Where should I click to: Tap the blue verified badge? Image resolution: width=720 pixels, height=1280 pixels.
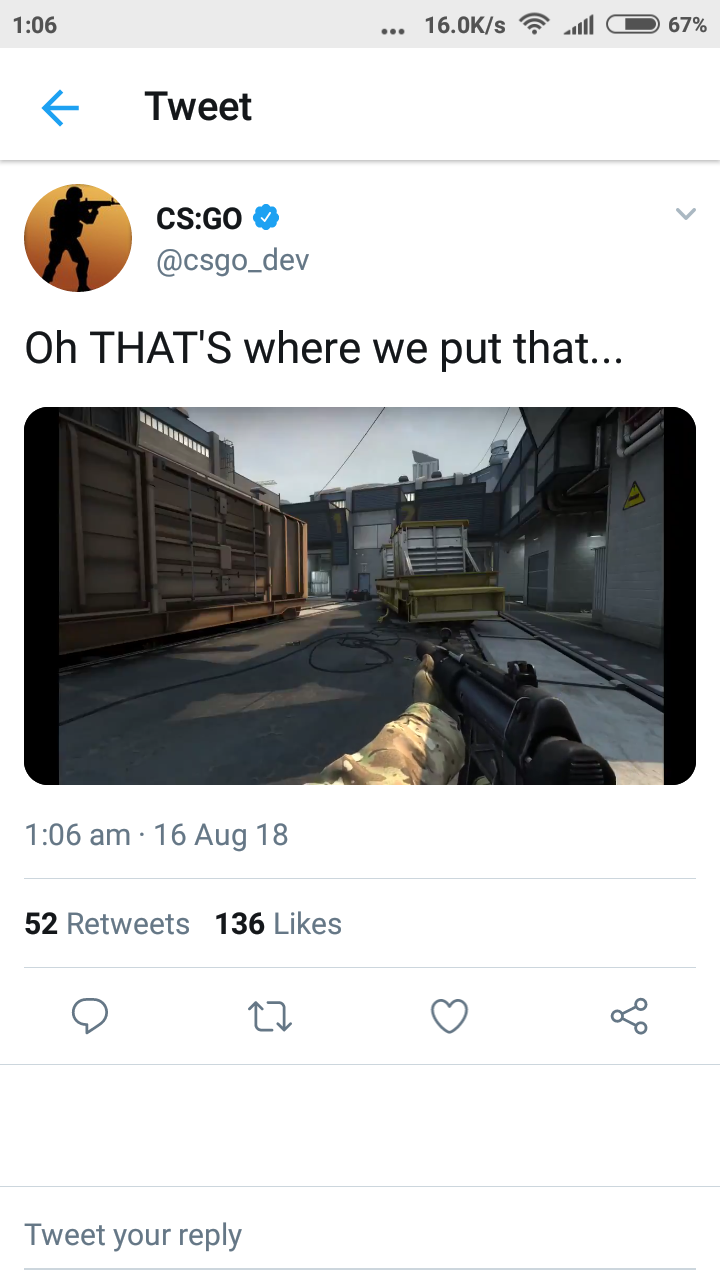tap(265, 216)
